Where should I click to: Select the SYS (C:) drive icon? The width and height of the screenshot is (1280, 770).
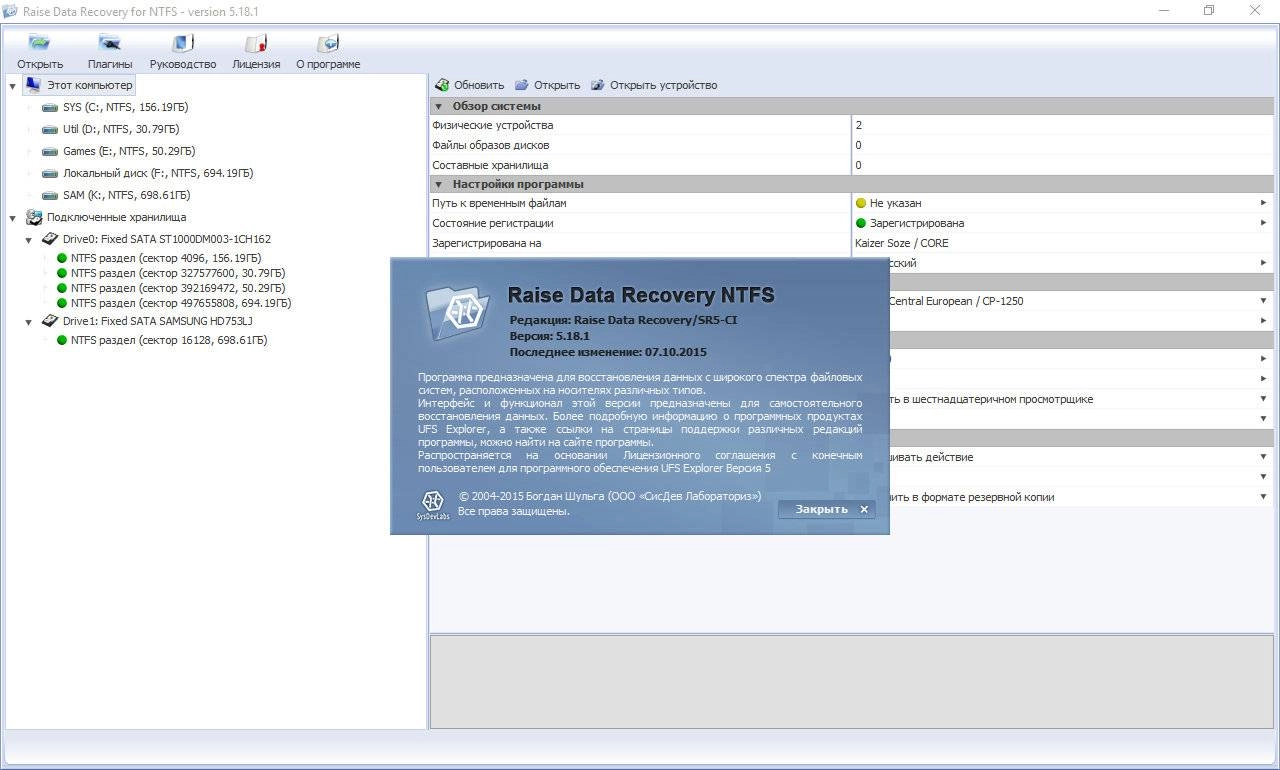coord(50,107)
